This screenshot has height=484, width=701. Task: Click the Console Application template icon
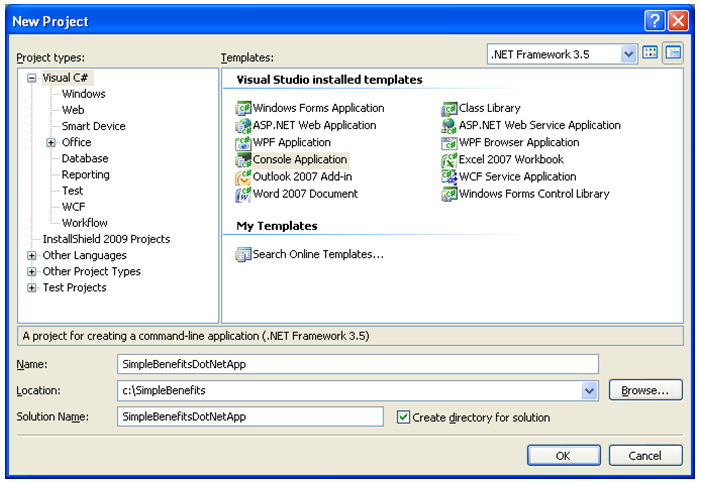243,160
